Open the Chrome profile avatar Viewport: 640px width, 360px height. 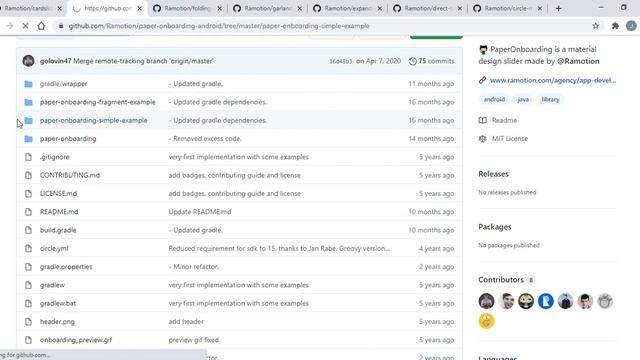click(x=631, y=26)
